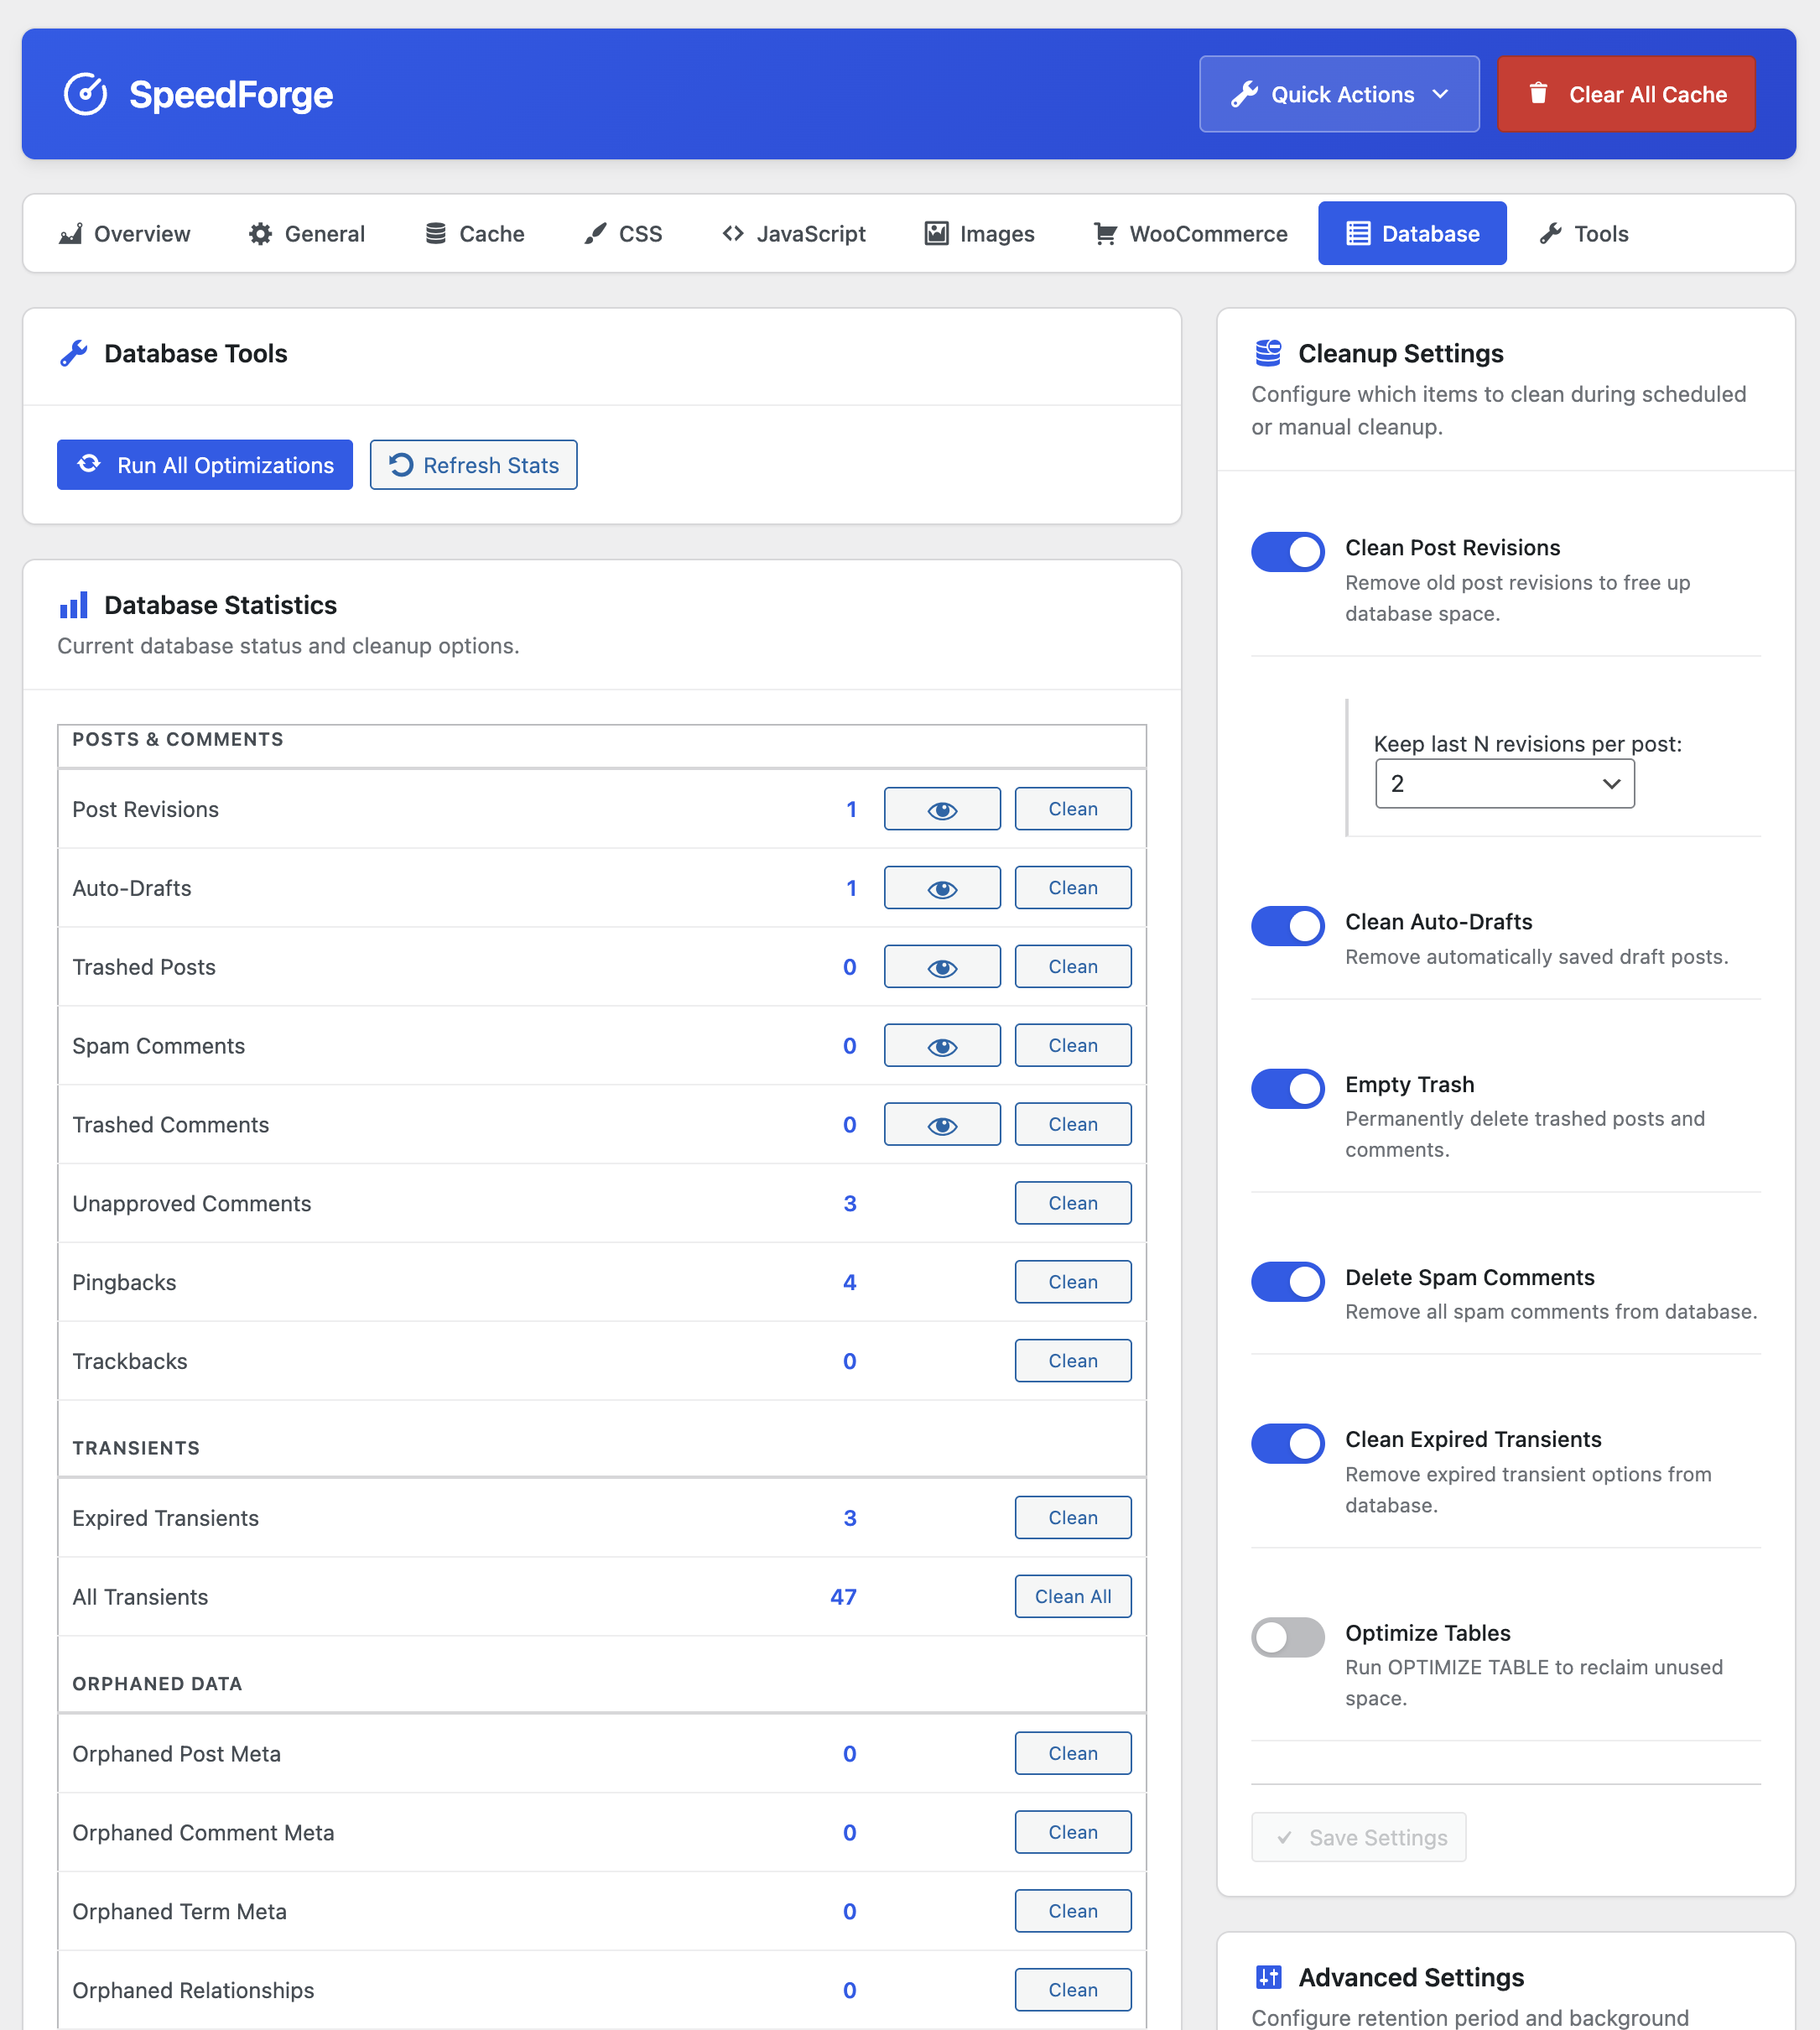Open the JavaScript settings tab
1820x2030 pixels.
pos(793,234)
